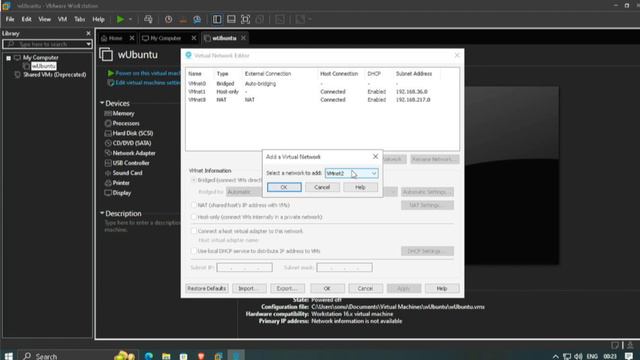
Task: Open the File menu
Action: tap(10, 19)
